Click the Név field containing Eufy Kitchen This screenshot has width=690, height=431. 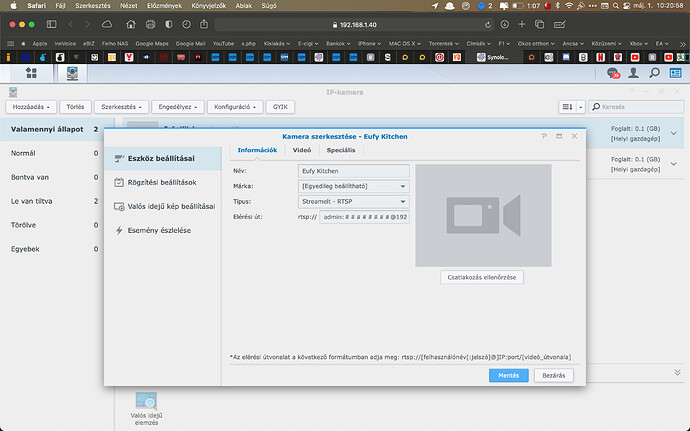353,171
